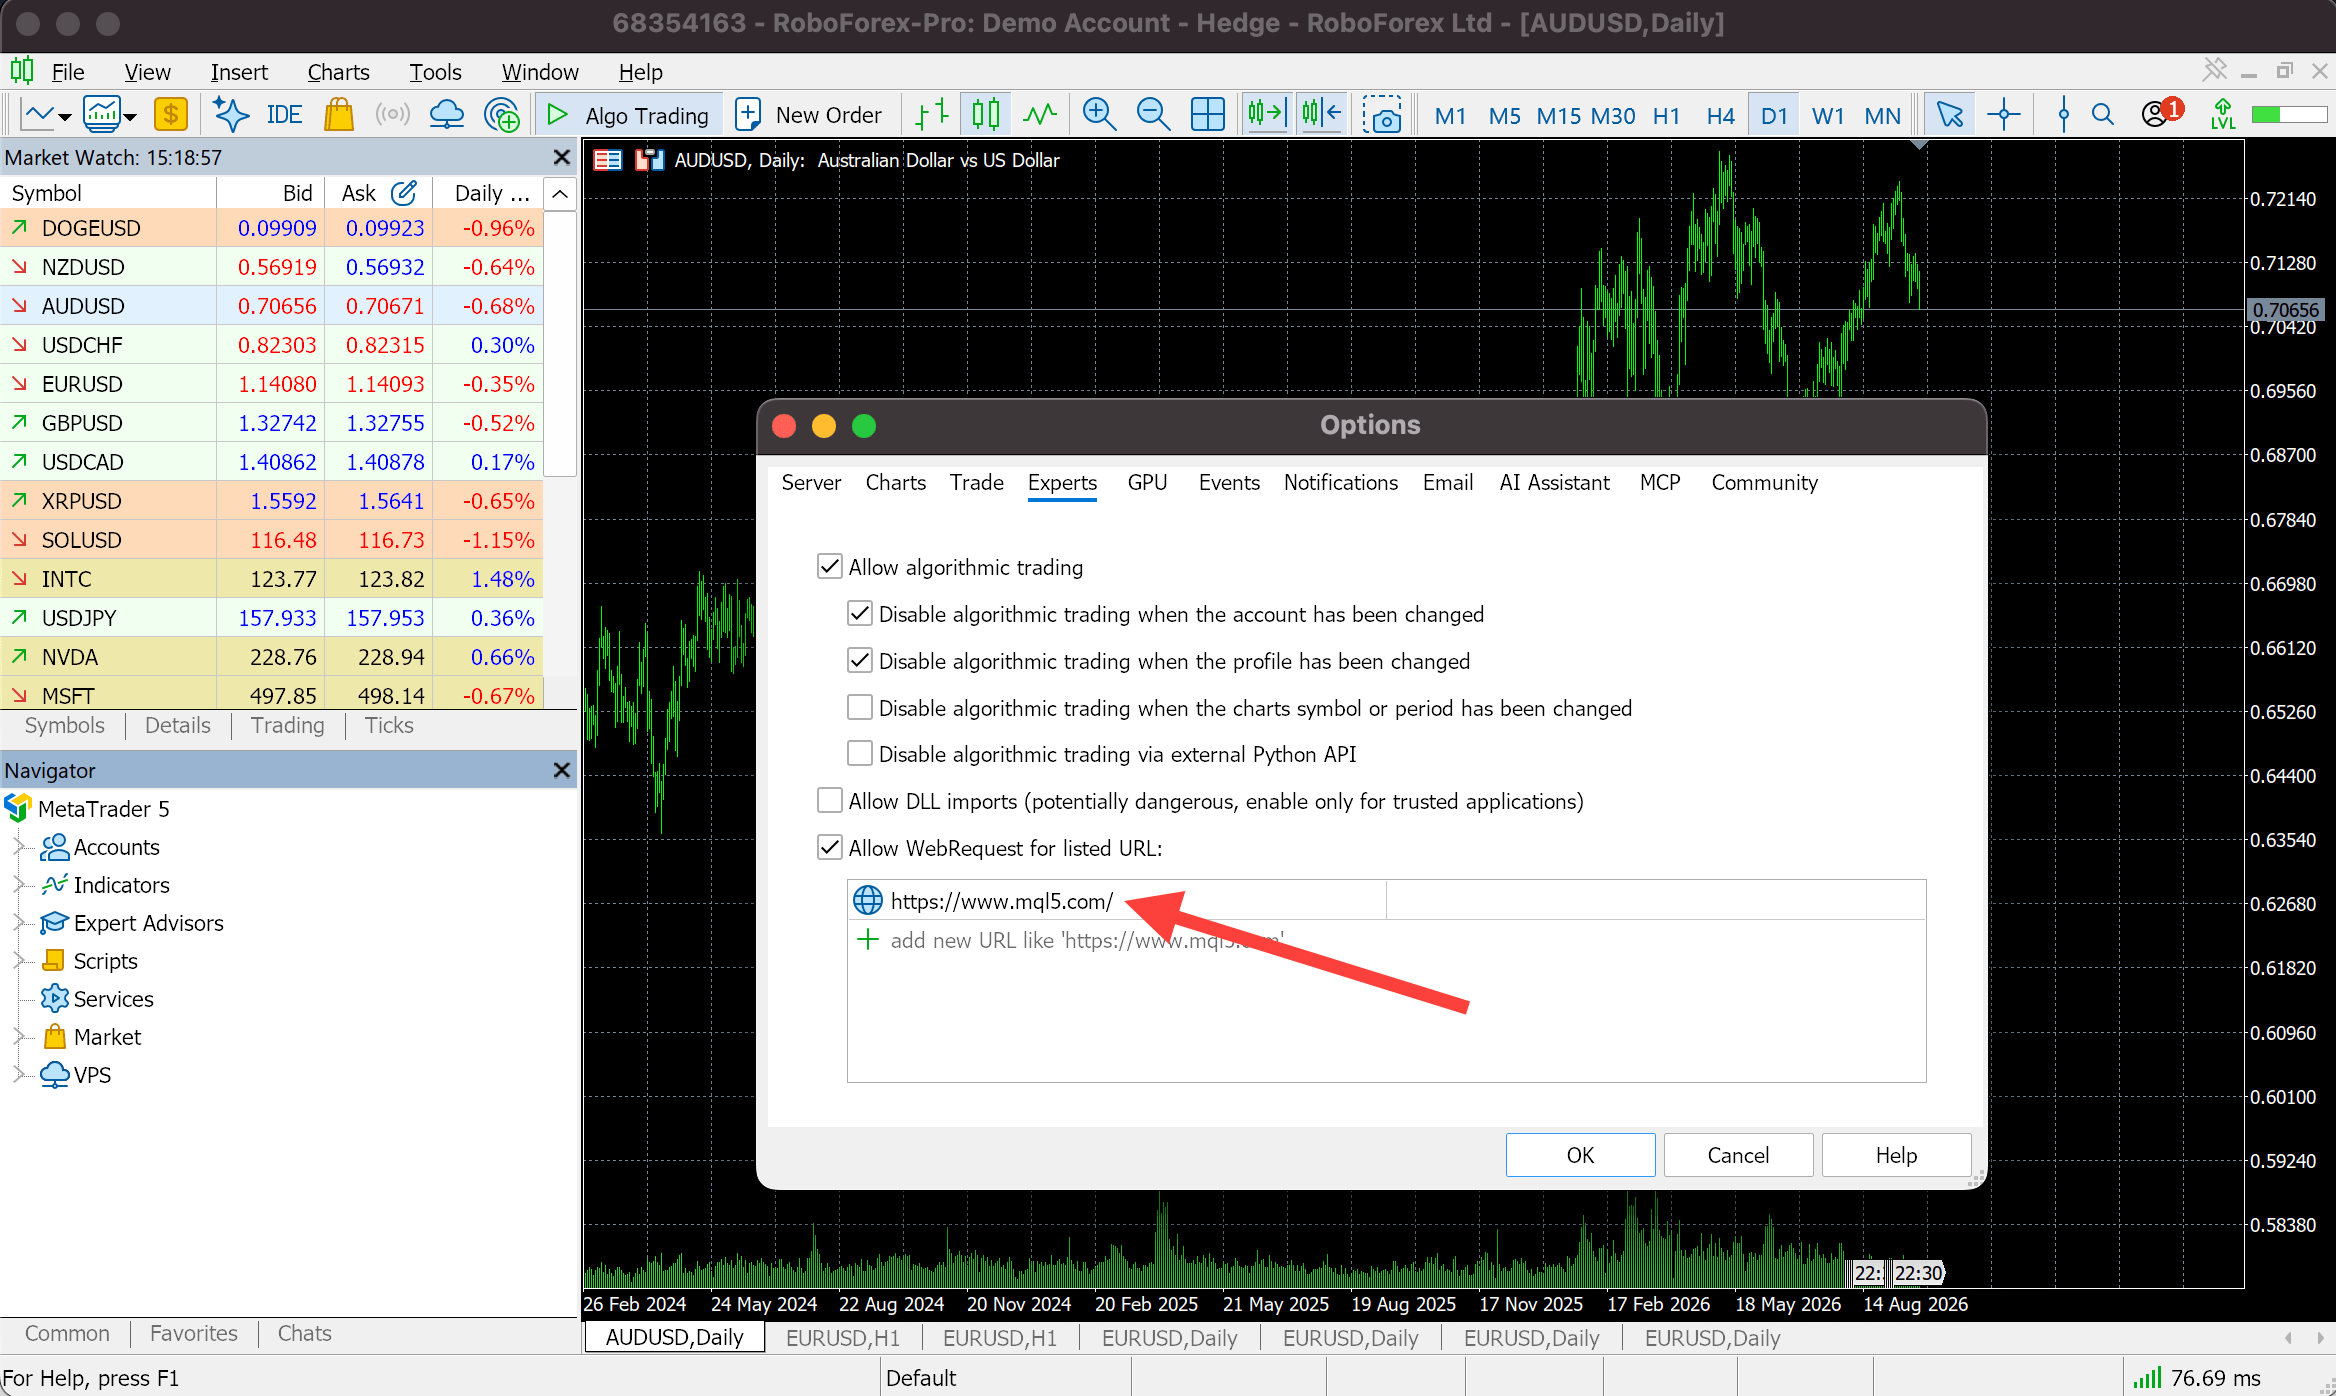This screenshot has width=2336, height=1396.
Task: Select candlestick chart type icon
Action: coord(986,115)
